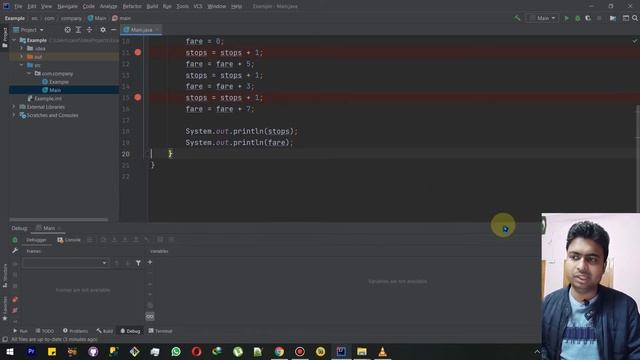Open File Explorer from the taskbar
The width and height of the screenshot is (640, 360).
[362, 351]
